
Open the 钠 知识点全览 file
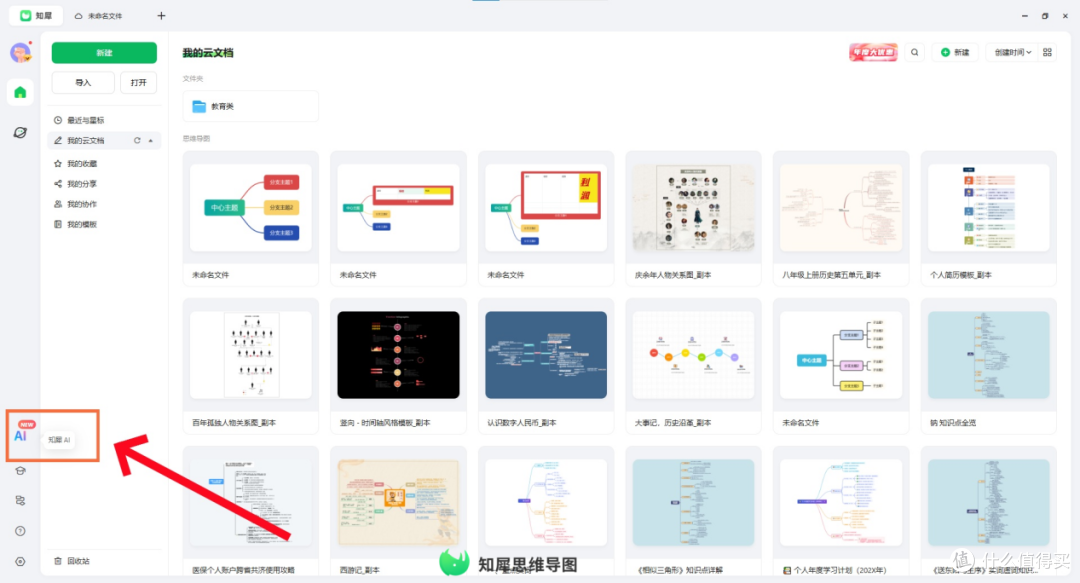[x=988, y=366]
